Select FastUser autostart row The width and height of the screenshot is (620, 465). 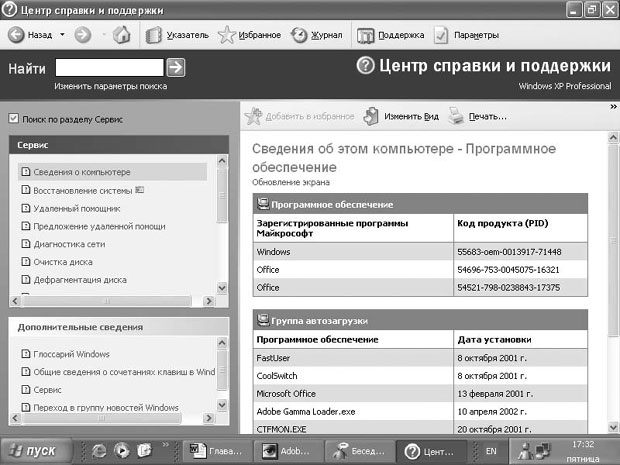pos(420,358)
